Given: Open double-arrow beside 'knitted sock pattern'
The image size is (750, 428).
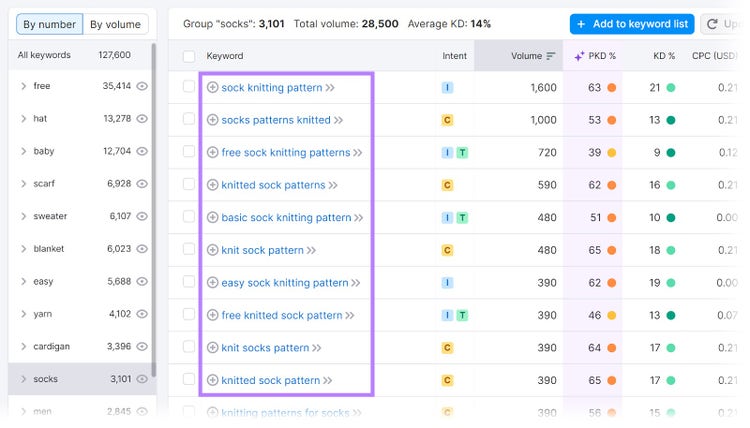Looking at the screenshot, I should (x=327, y=381).
